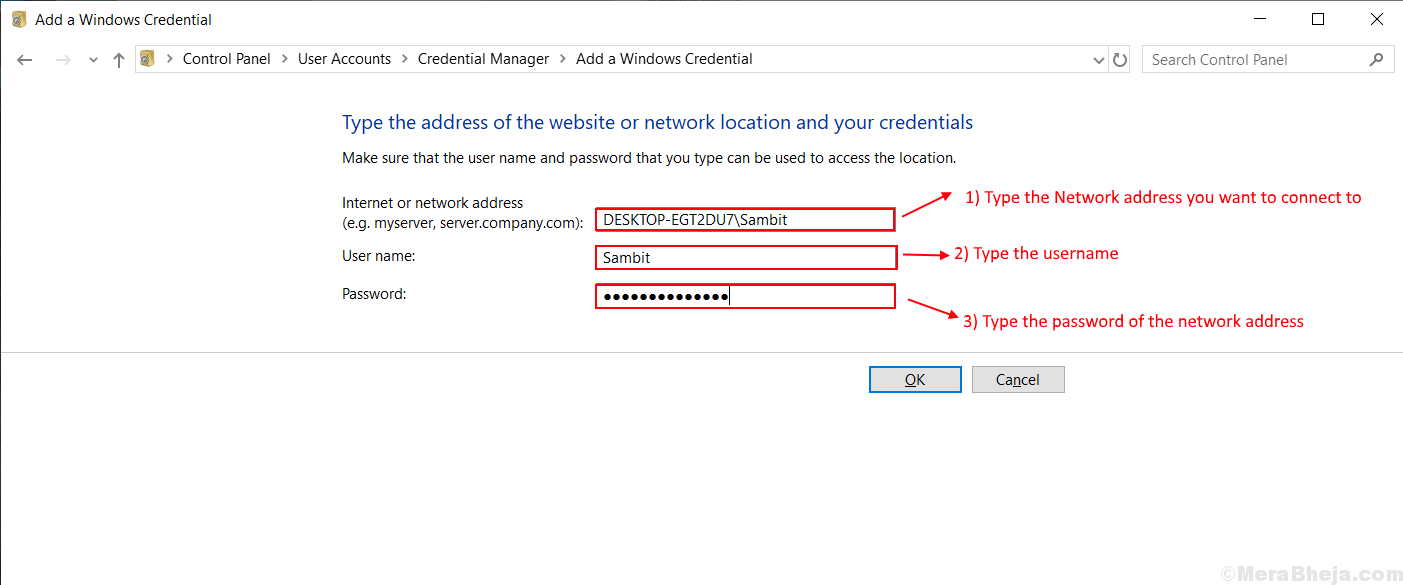Click the User name field showing Sambit
1403x585 pixels.
point(745,257)
